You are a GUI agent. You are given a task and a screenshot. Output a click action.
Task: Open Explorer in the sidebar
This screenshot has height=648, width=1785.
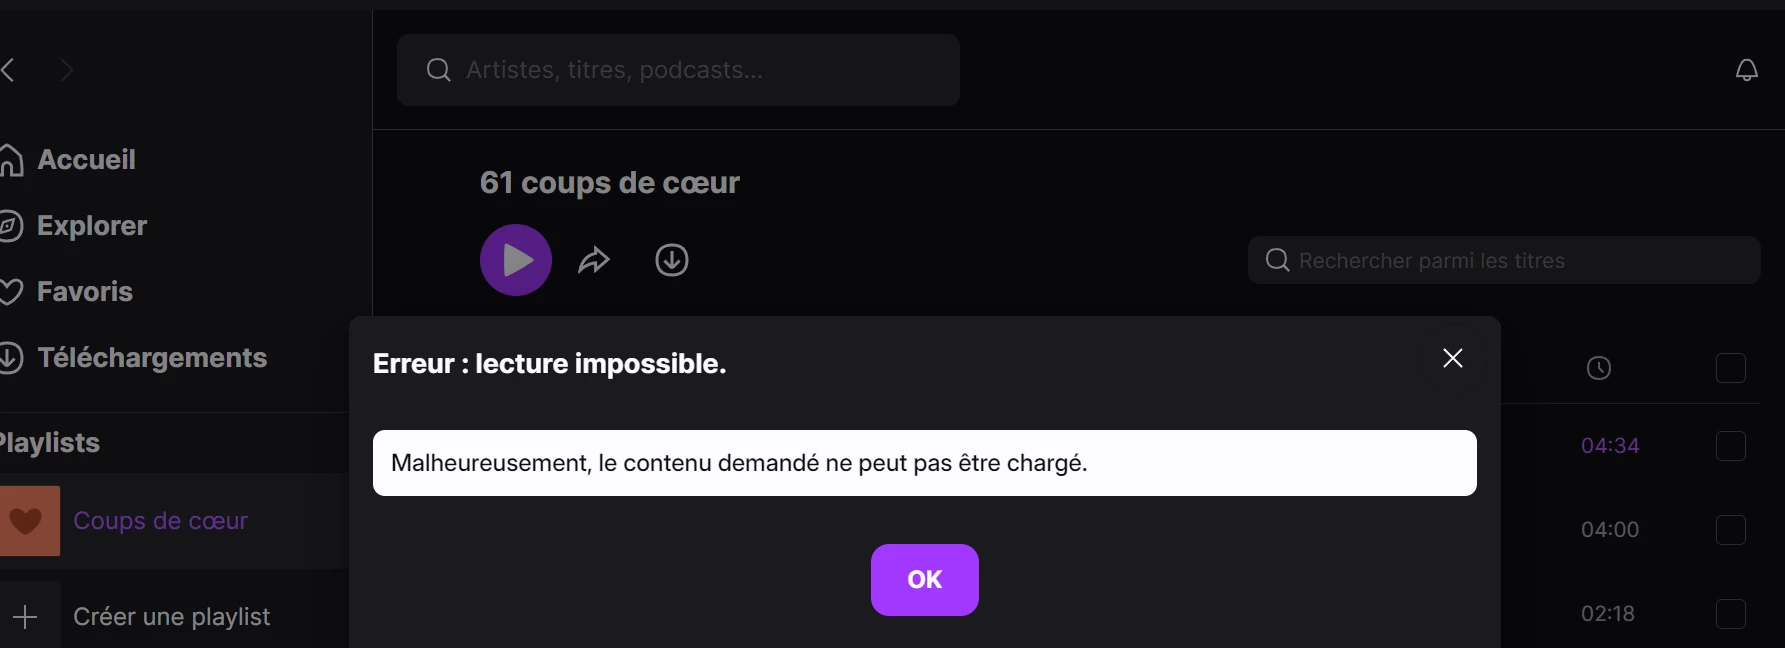(x=91, y=226)
